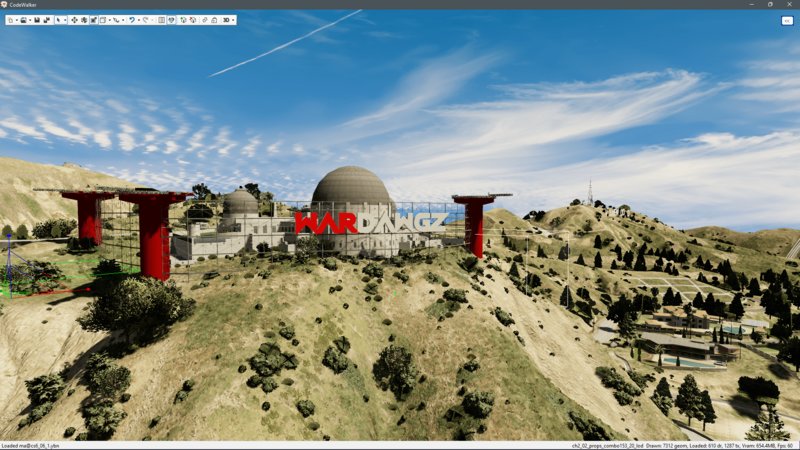Click the Paste toolbar icon
The image size is (800, 450).
tap(214, 20)
